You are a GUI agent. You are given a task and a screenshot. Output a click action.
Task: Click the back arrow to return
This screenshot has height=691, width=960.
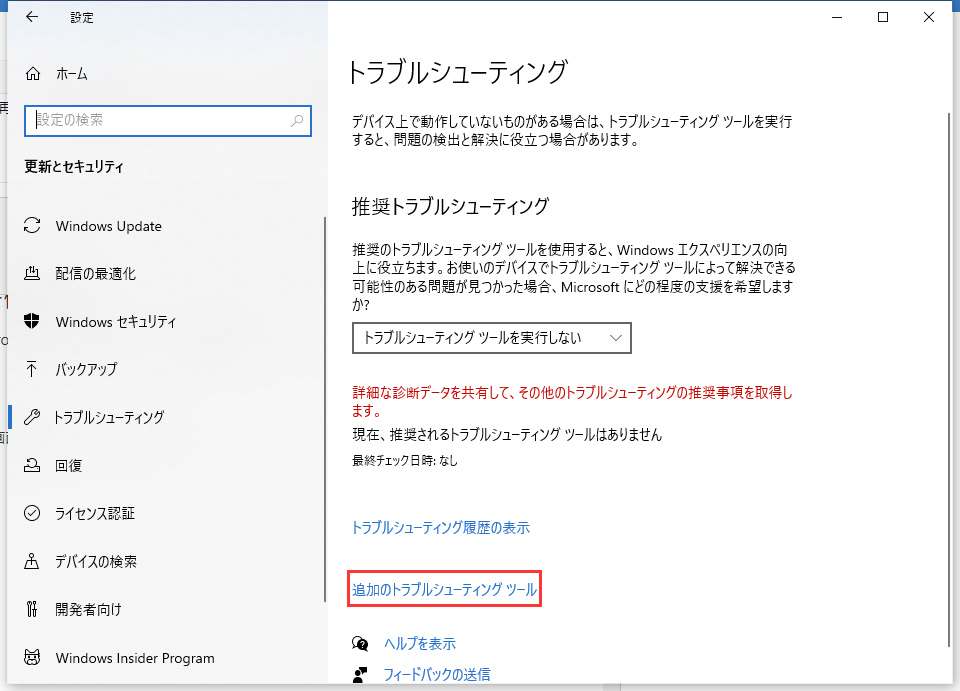click(x=30, y=16)
